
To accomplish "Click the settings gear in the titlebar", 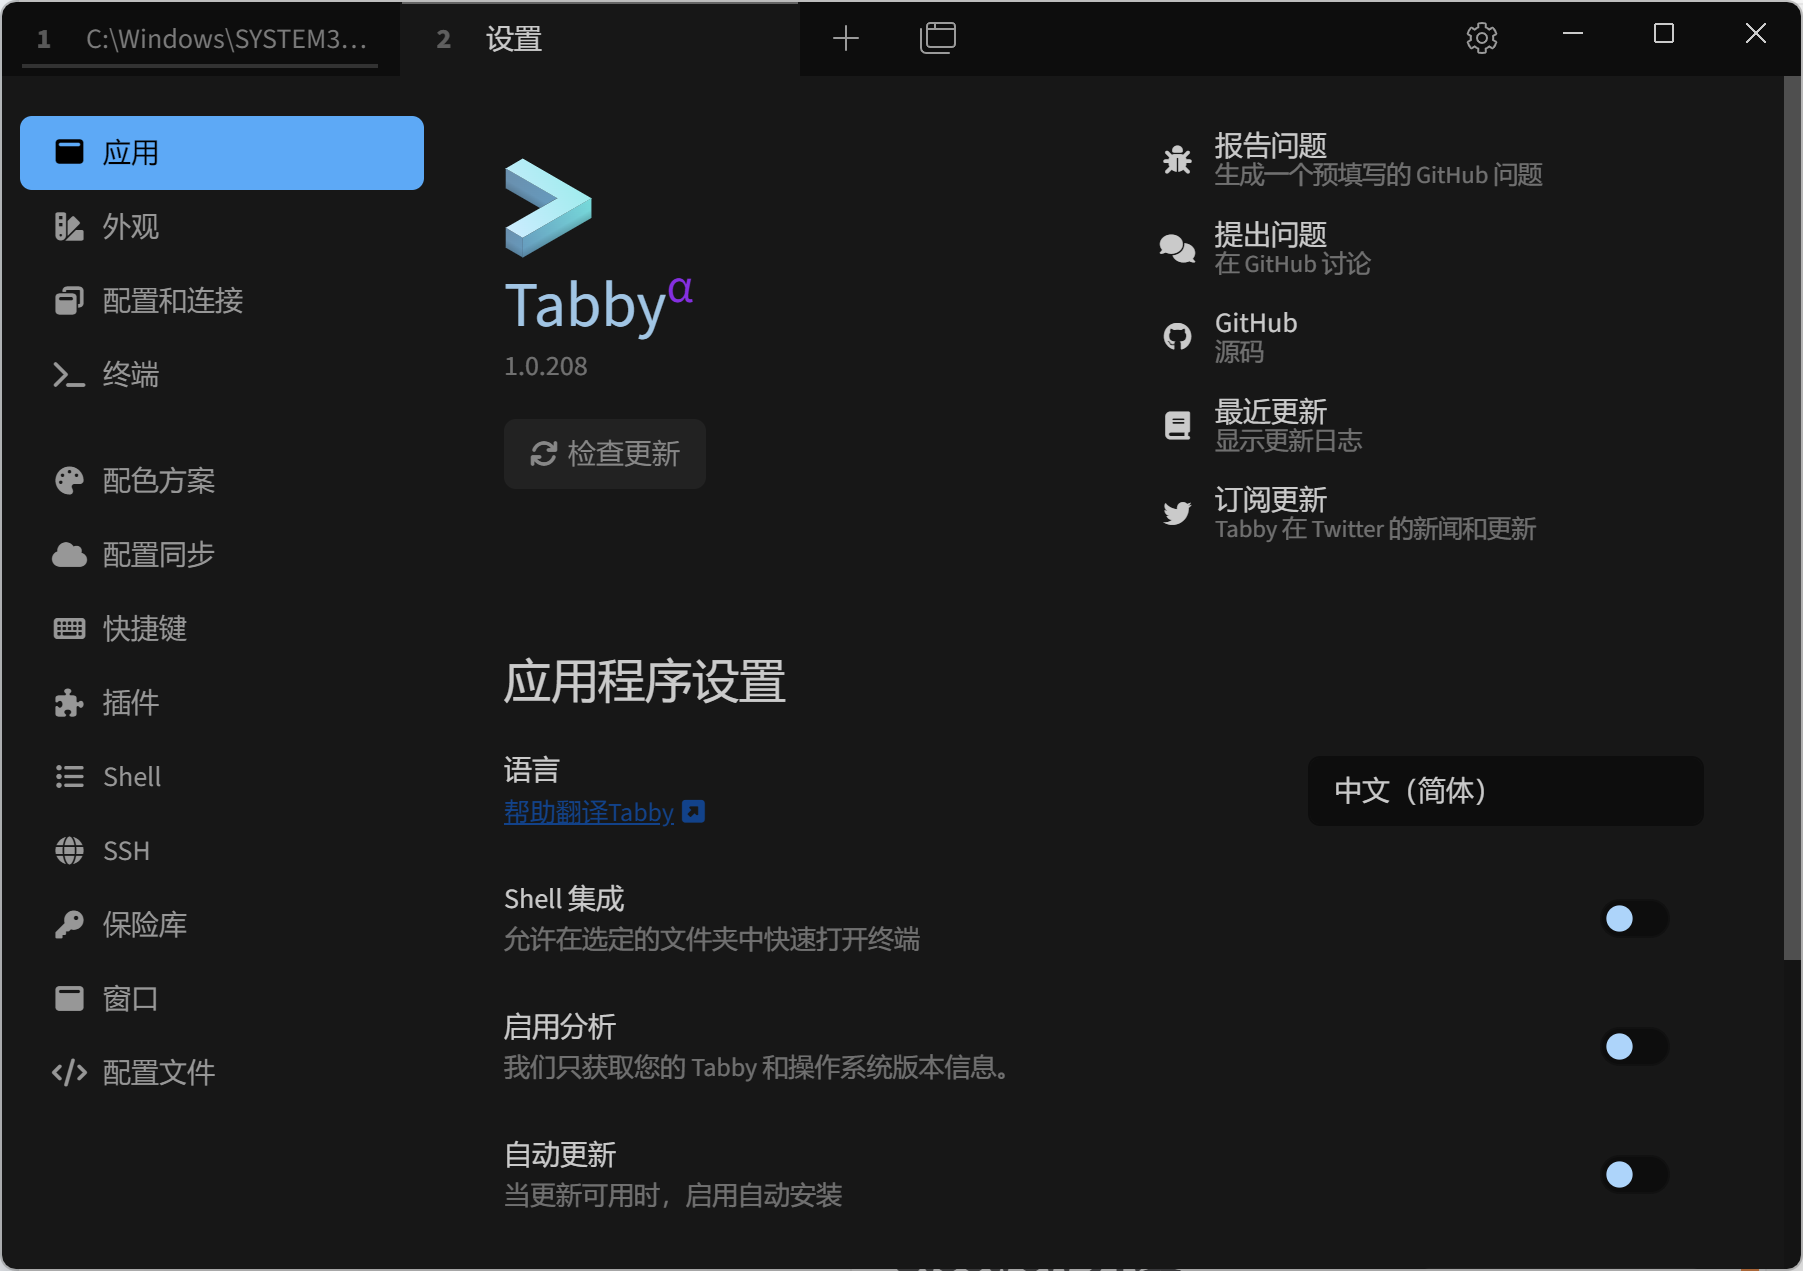I will [x=1481, y=38].
